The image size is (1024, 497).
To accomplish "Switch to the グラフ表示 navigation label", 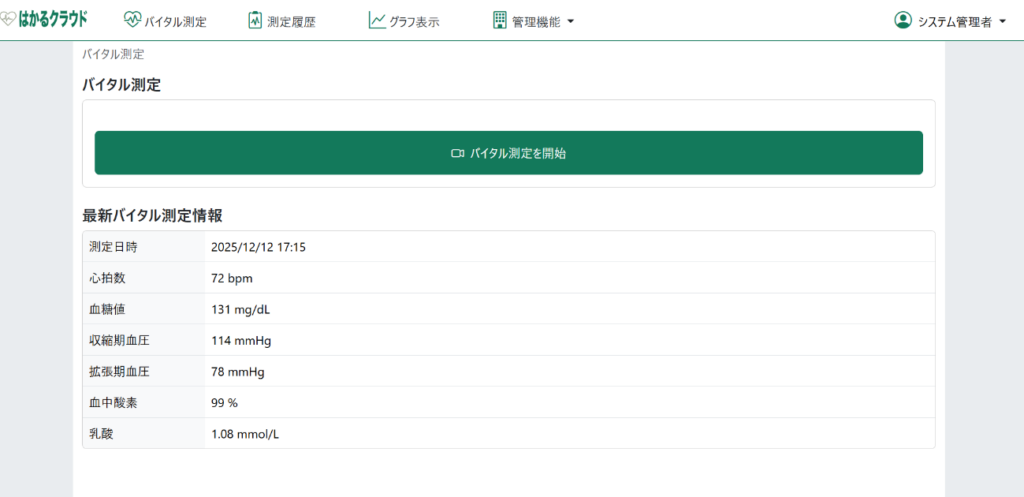I will click(x=414, y=21).
